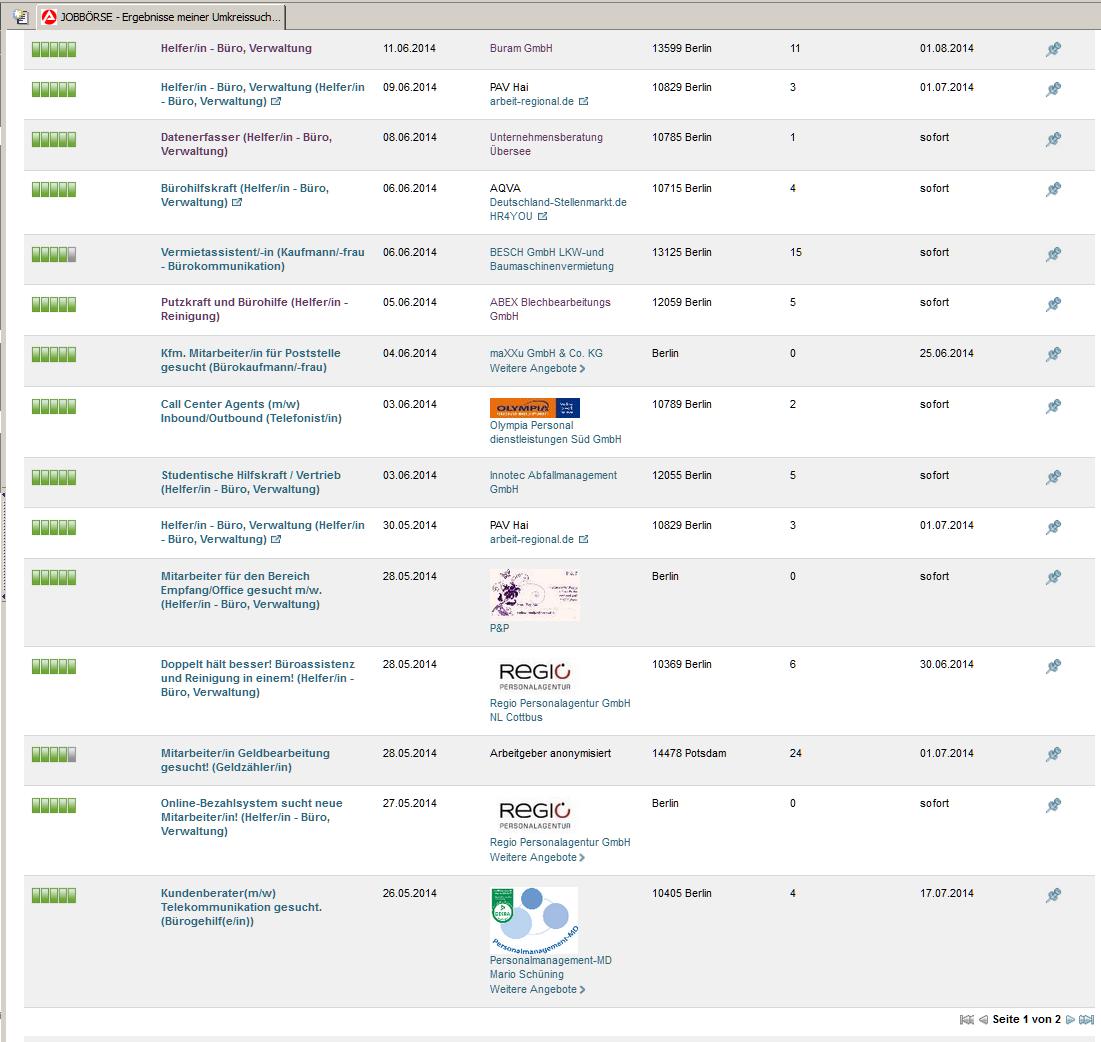The image size is (1101, 1042).
Task: Click pin icon for Datenerfasser job row
Action: pos(1053,140)
